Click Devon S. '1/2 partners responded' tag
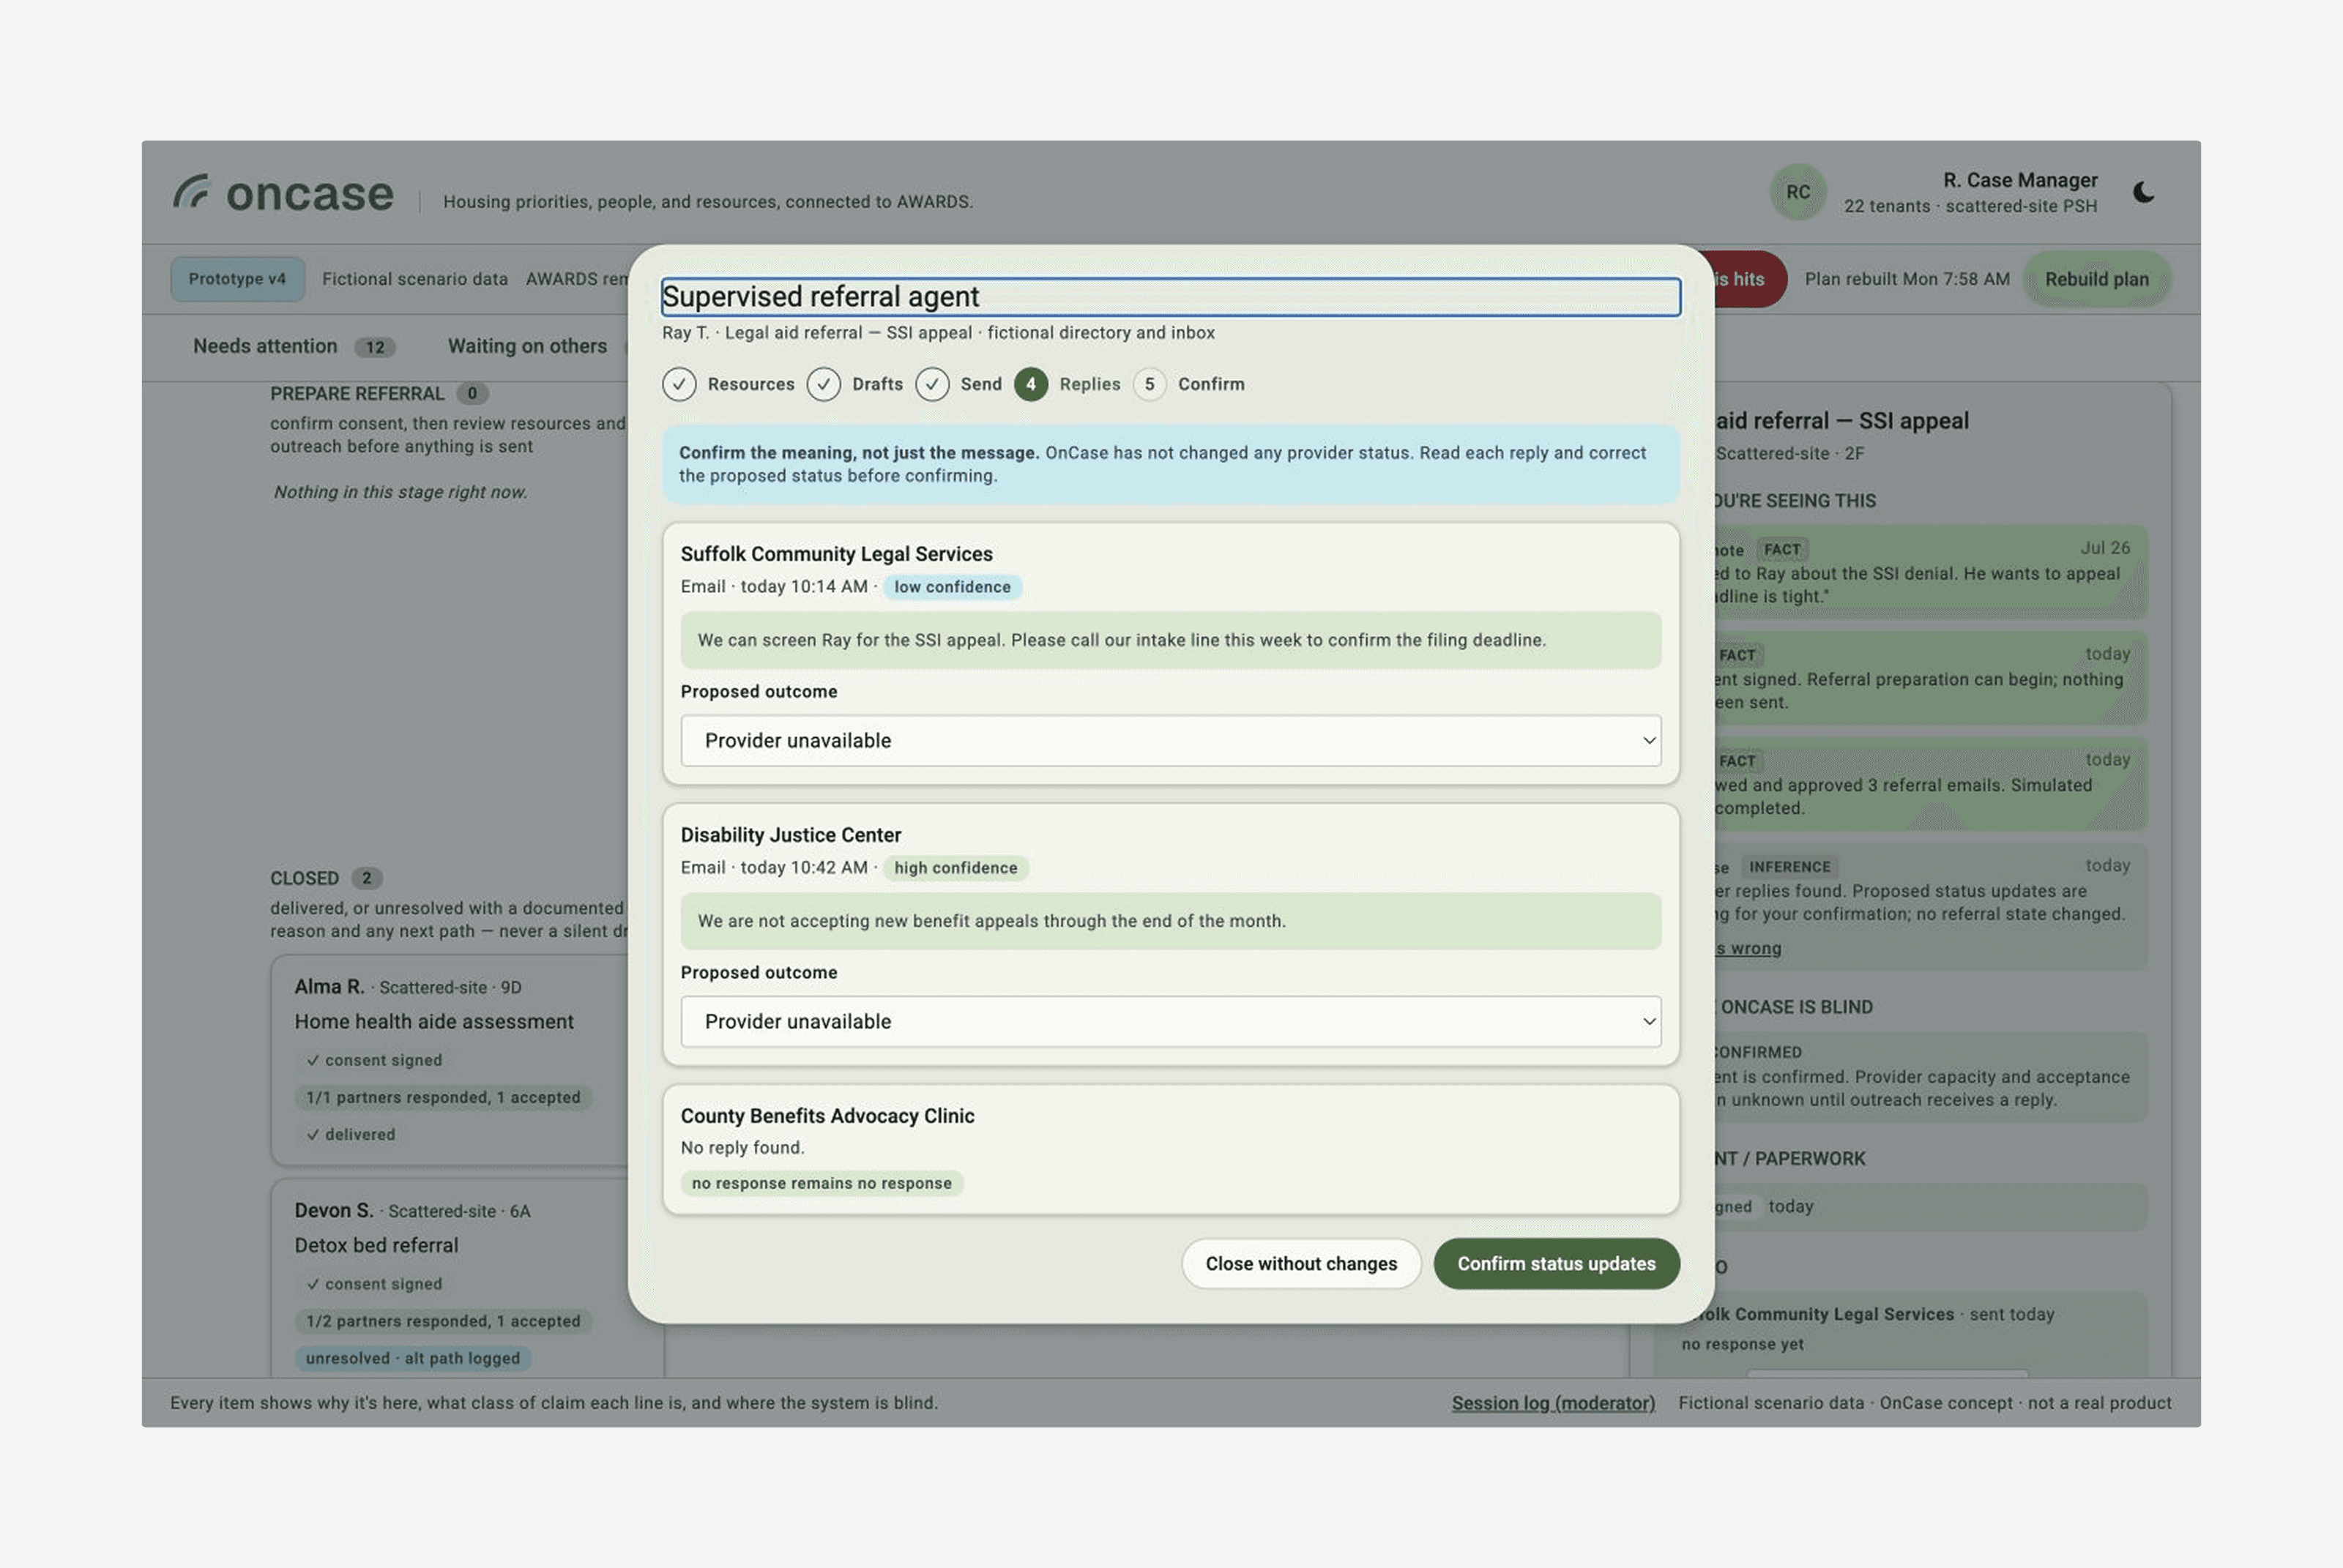 pyautogui.click(x=442, y=1321)
